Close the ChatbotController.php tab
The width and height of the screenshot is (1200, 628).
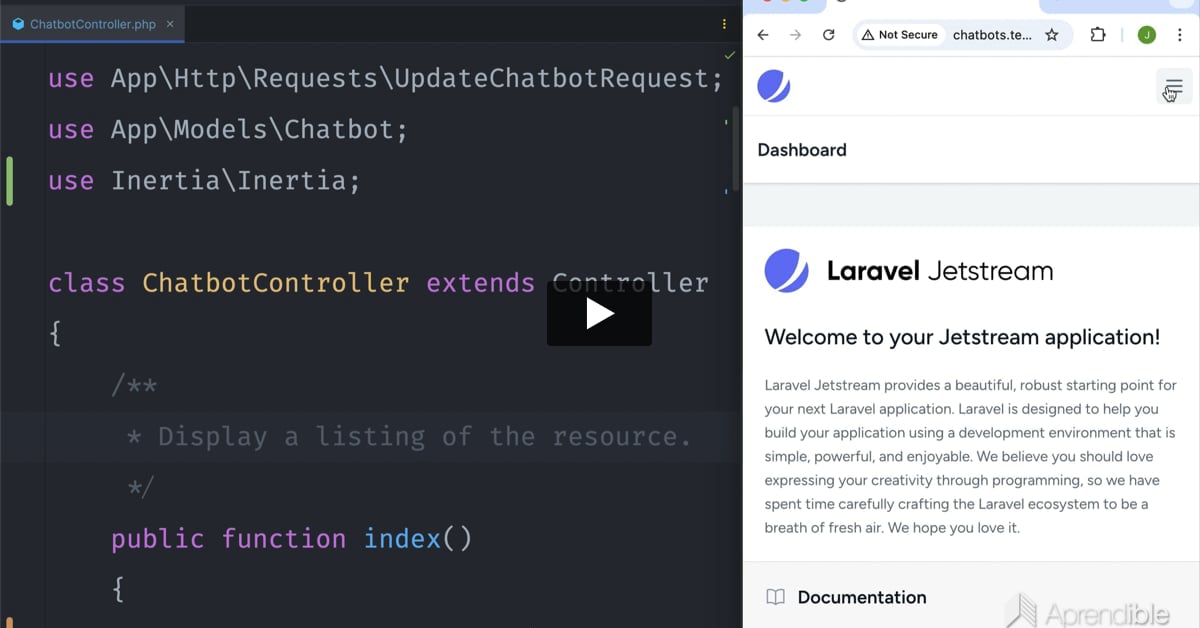[x=171, y=24]
